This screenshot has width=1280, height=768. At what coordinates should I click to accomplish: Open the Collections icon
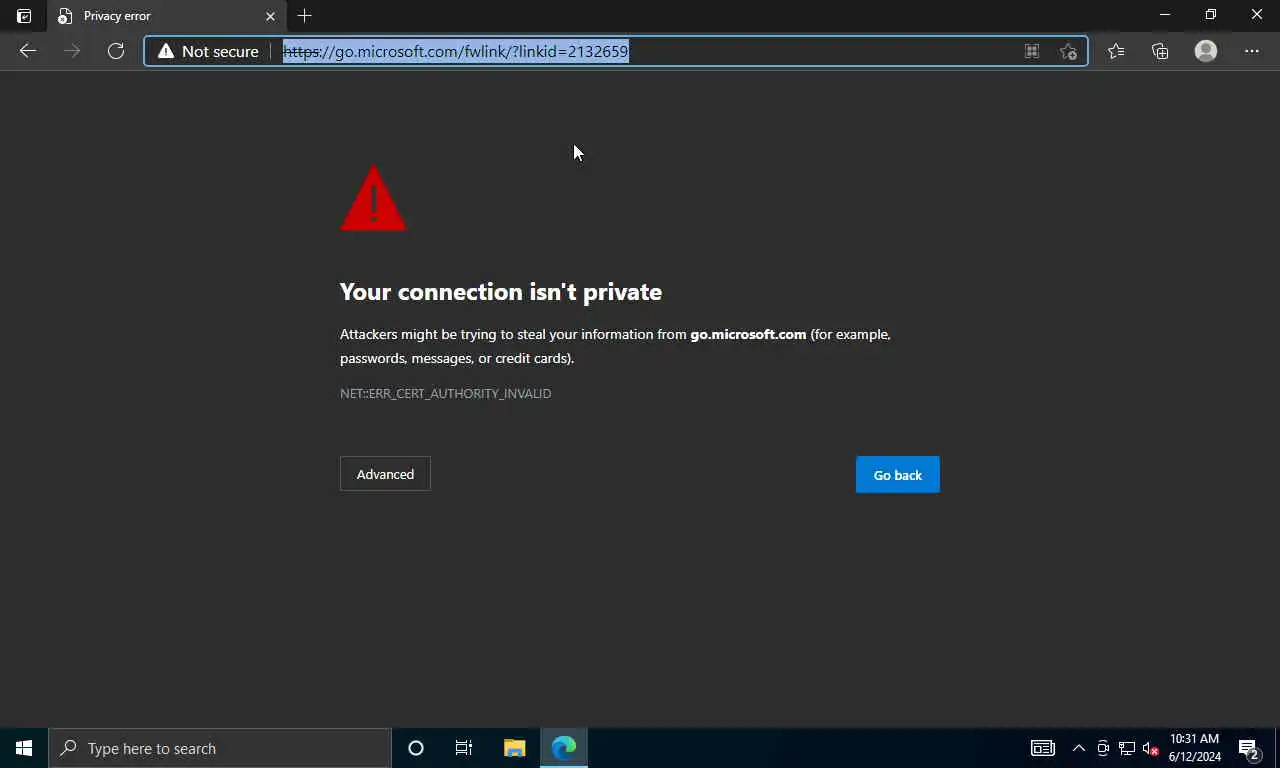coord(1160,51)
